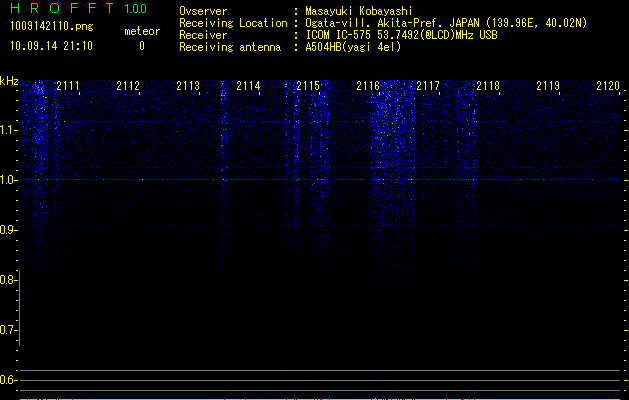Click the Ovserver label

pos(203,11)
